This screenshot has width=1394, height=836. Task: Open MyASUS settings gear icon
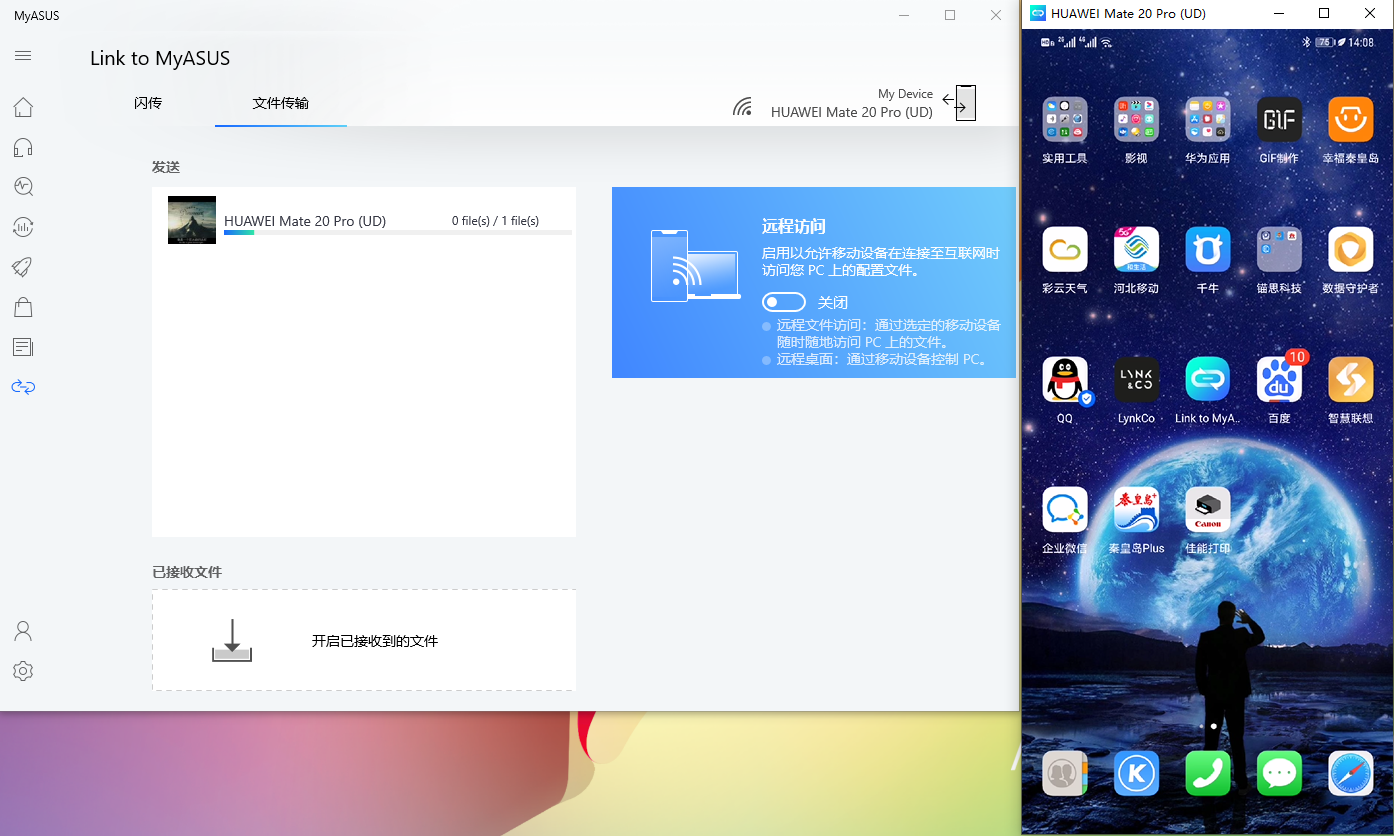[x=23, y=671]
